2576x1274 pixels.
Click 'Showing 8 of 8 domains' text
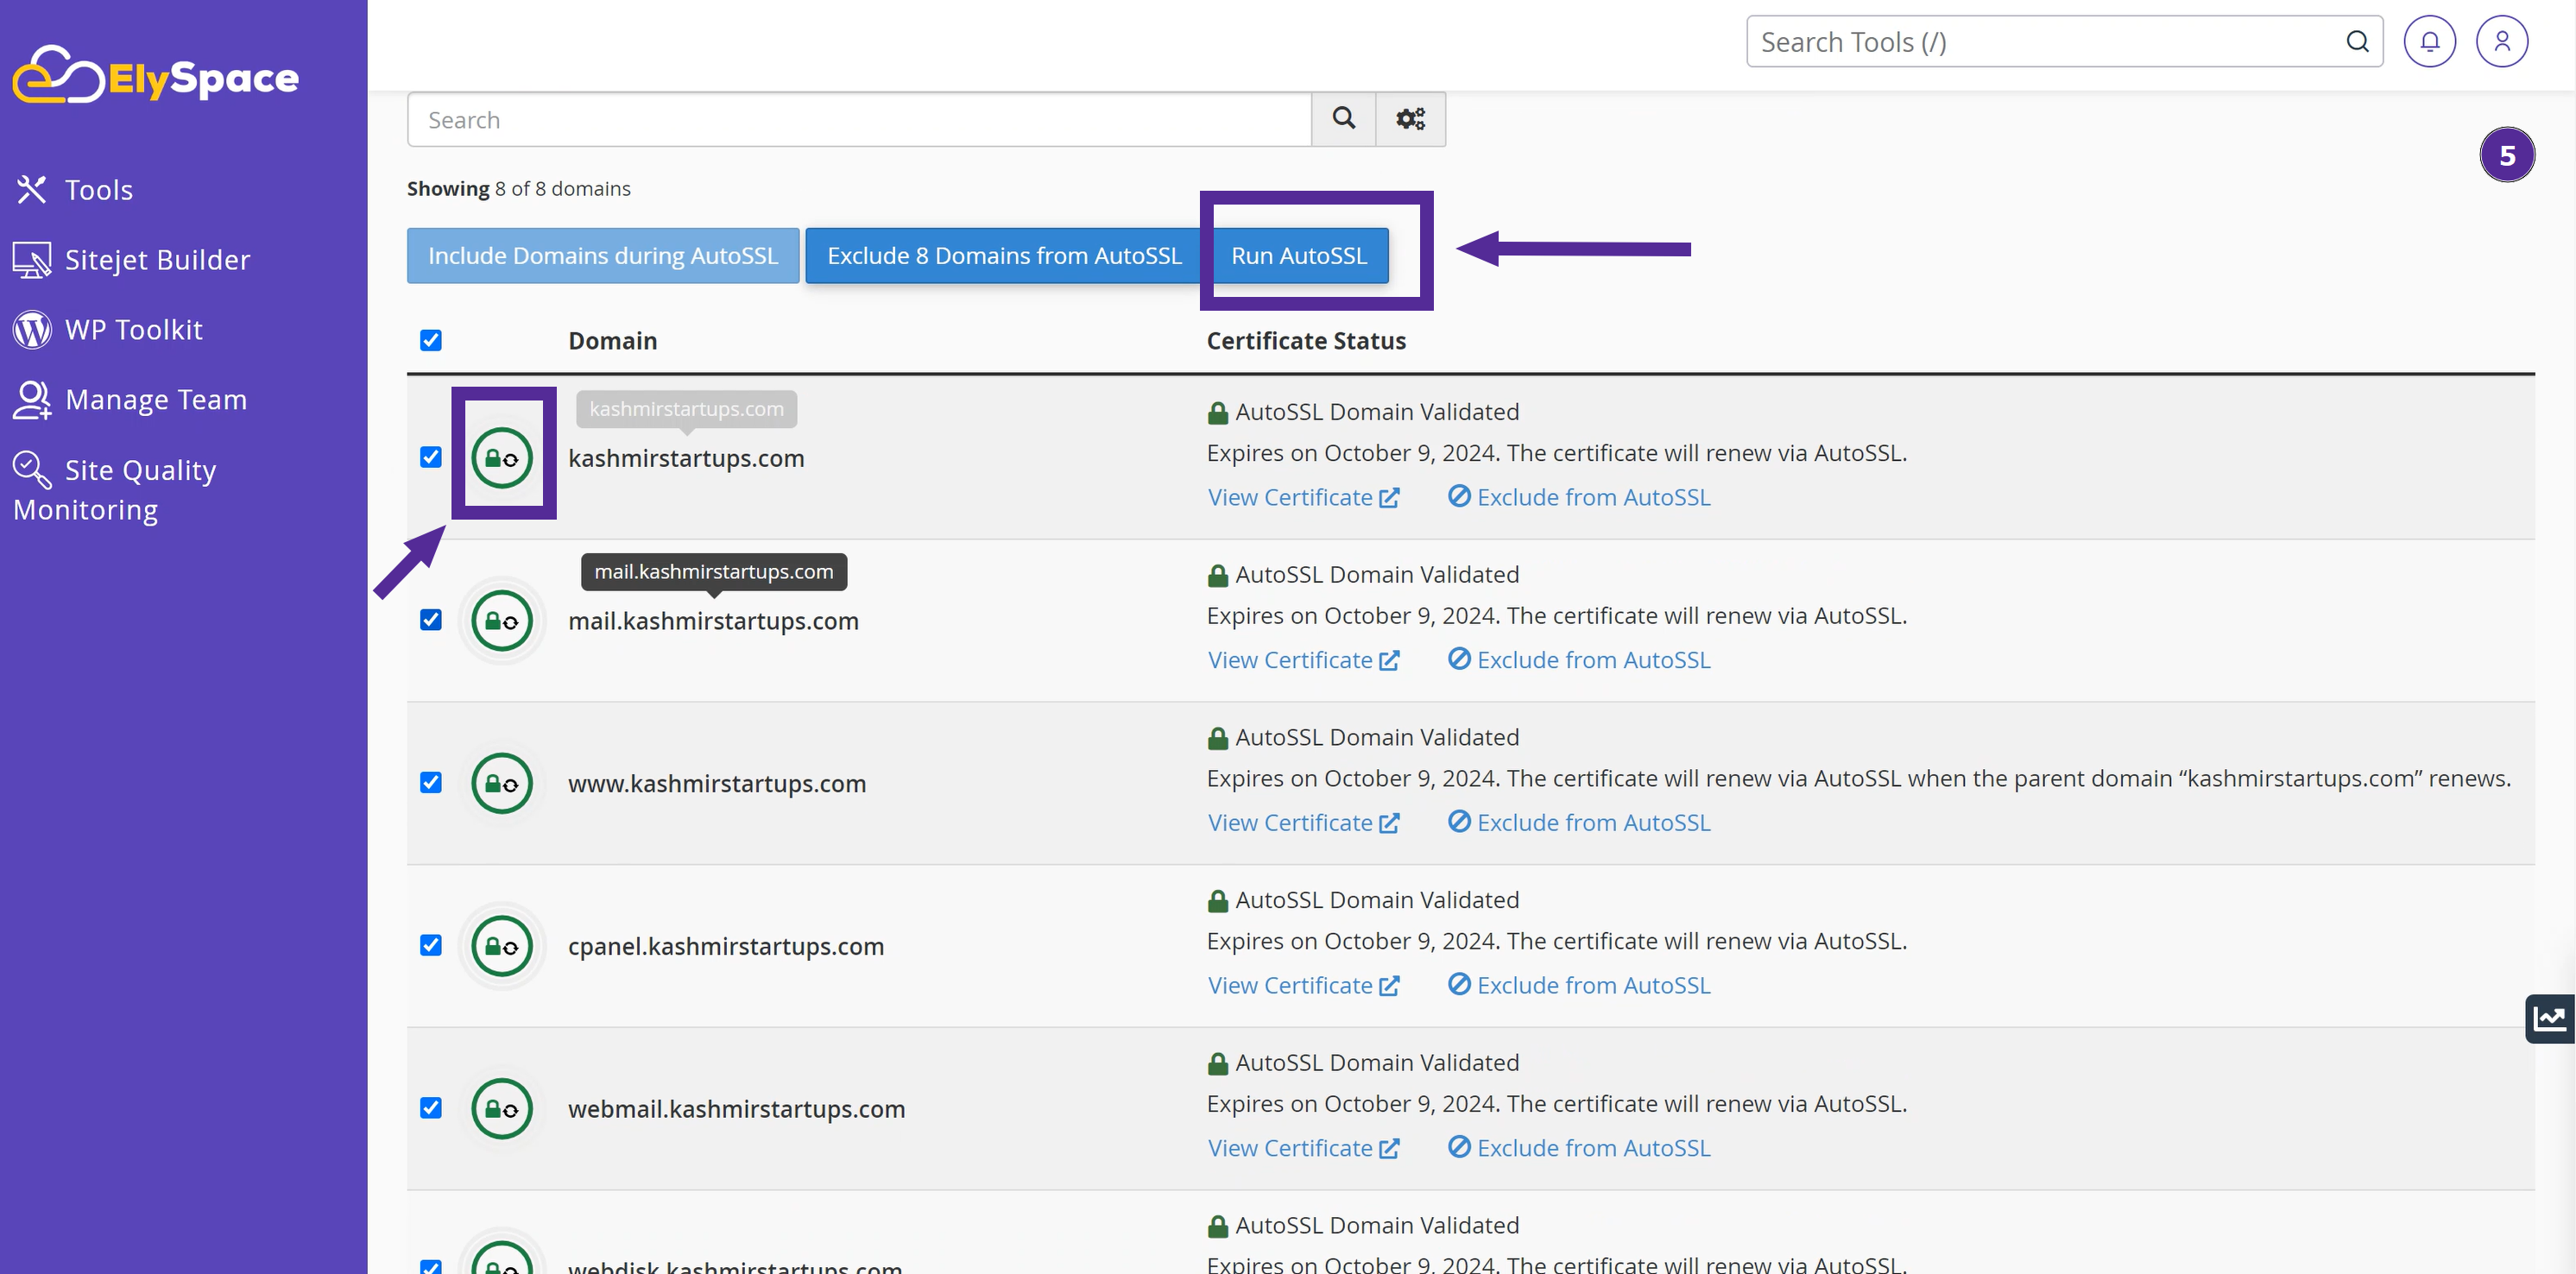click(518, 188)
